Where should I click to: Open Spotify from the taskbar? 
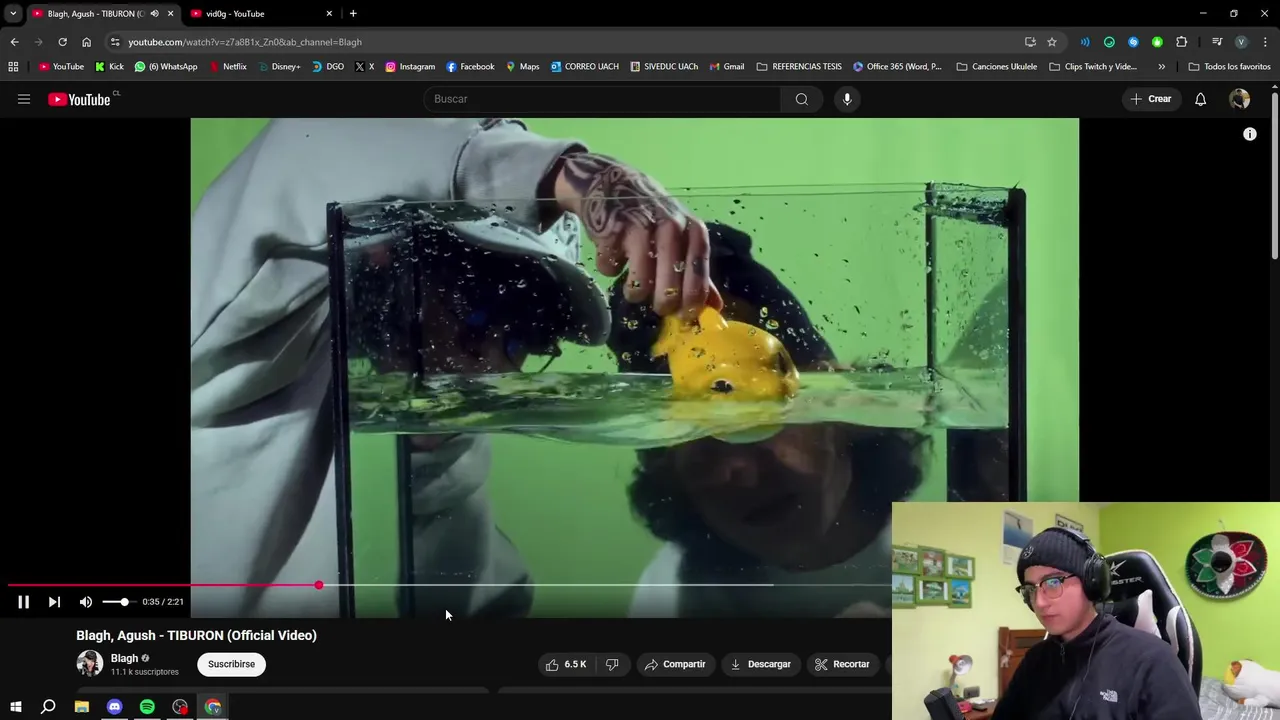click(x=147, y=707)
